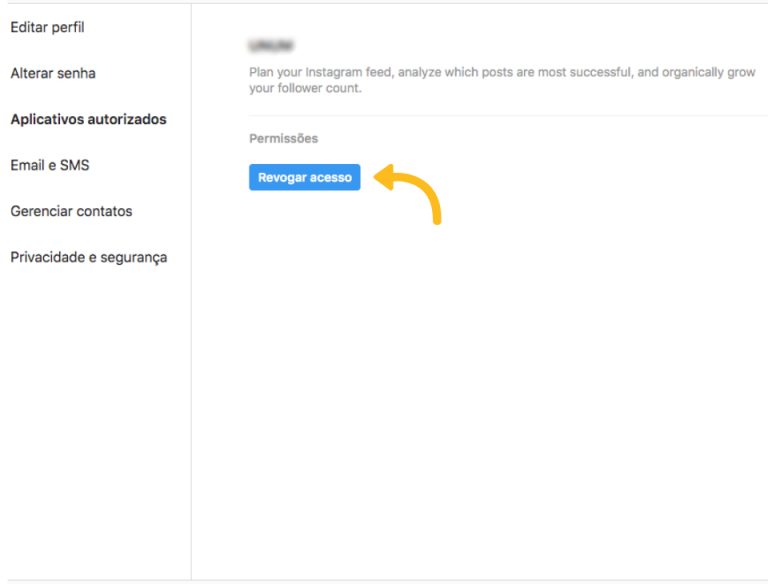Image resolution: width=768 pixels, height=584 pixels.
Task: Open Email e SMS settings
Action: coord(49,165)
